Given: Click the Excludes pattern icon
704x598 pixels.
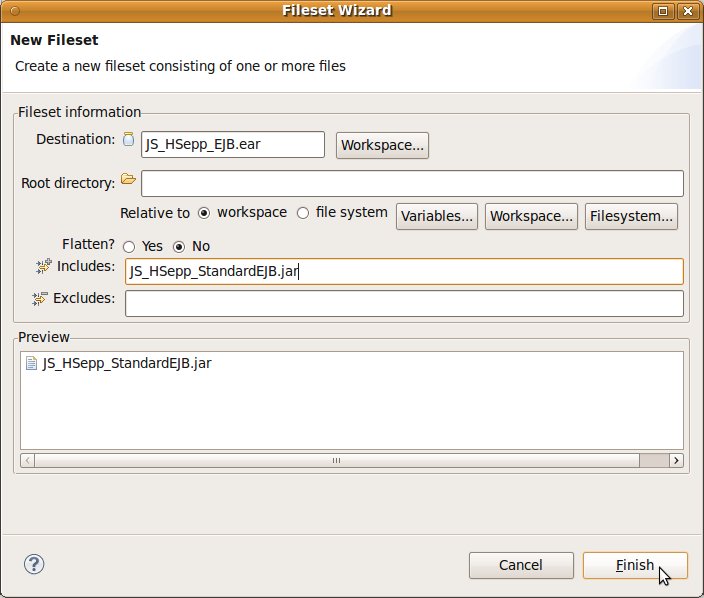Looking at the screenshot, I should (x=42, y=299).
